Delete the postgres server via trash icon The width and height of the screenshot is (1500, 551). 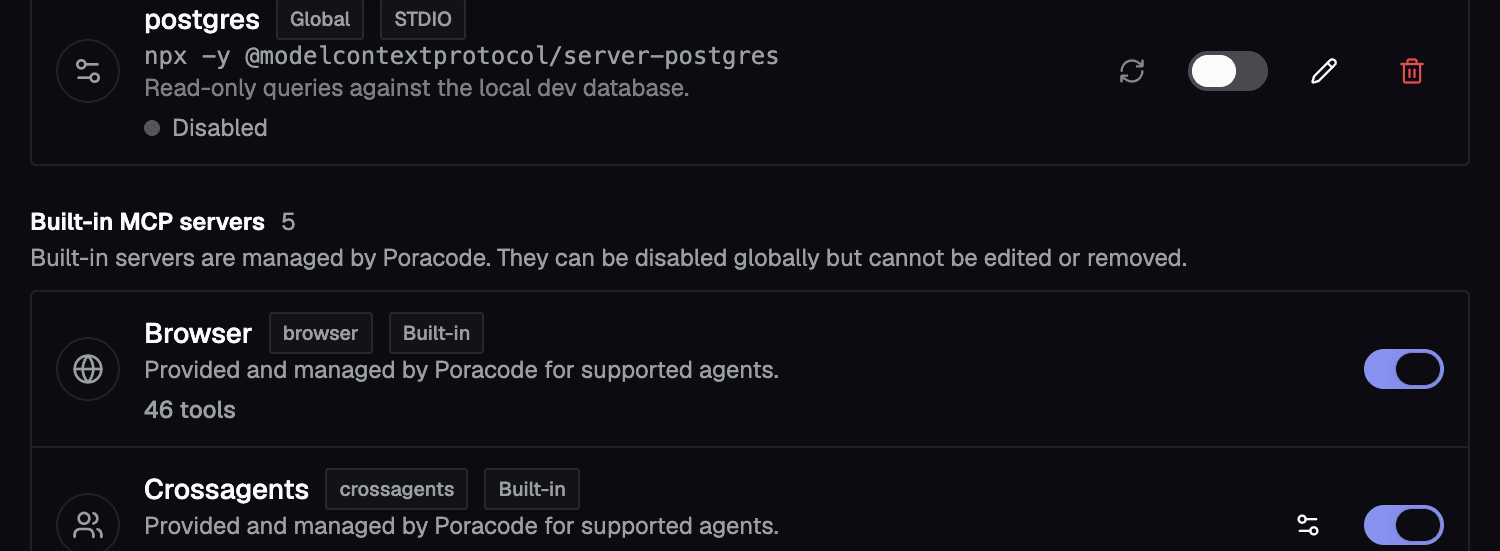[1412, 71]
